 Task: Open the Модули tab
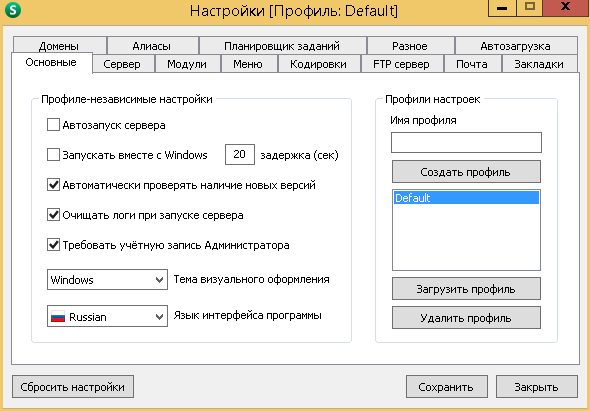click(x=187, y=64)
